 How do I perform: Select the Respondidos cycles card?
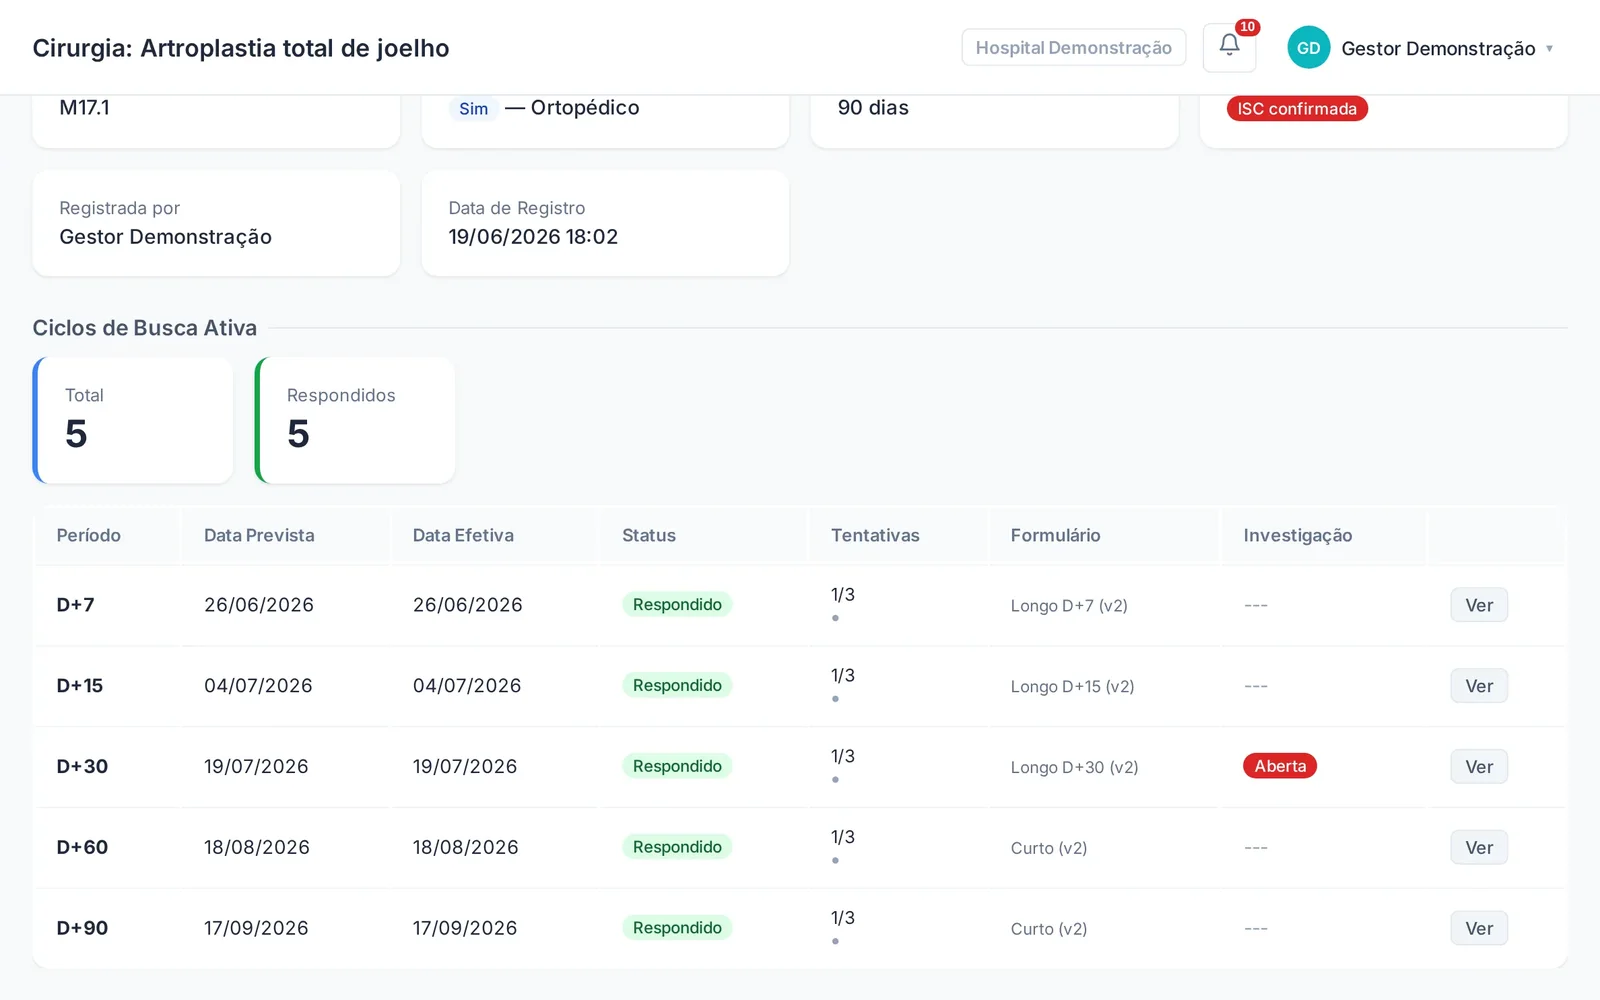355,420
